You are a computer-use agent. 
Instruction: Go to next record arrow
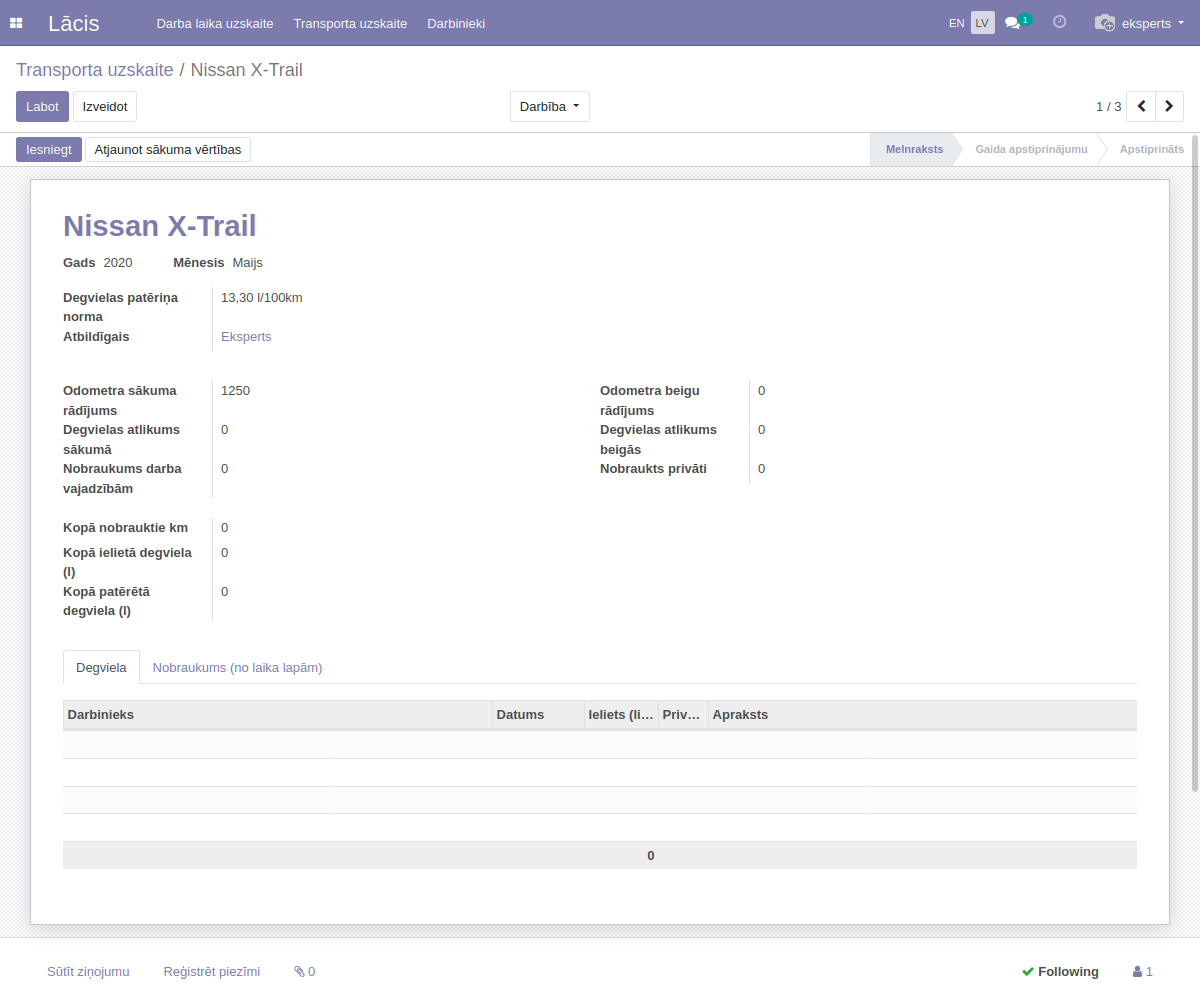[x=1169, y=106]
